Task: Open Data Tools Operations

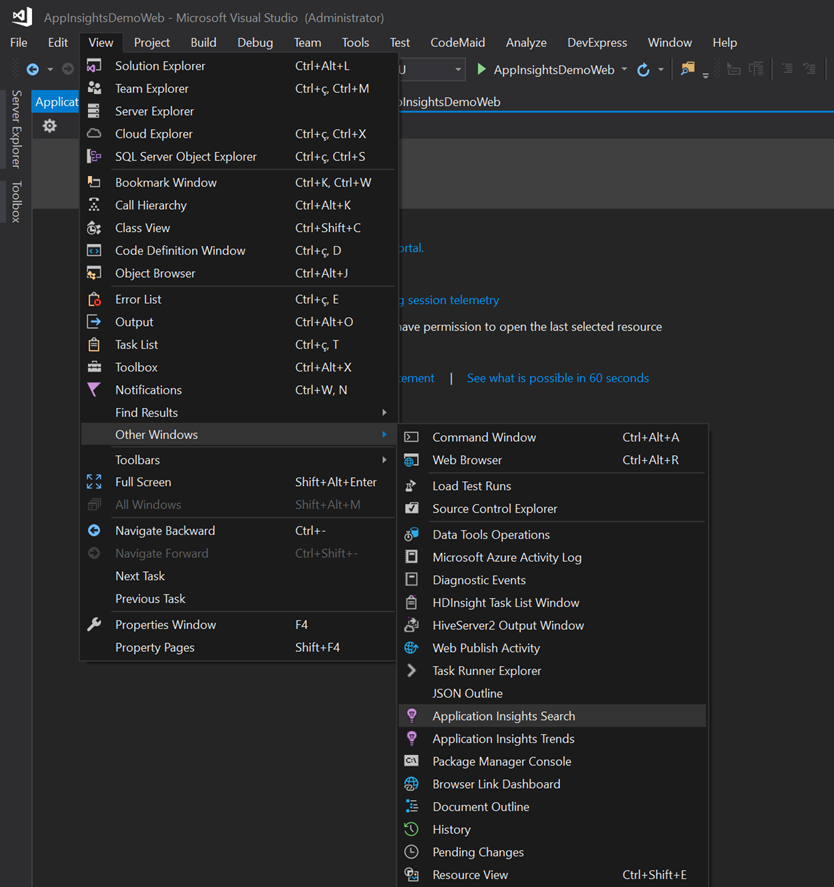Action: [x=552, y=535]
